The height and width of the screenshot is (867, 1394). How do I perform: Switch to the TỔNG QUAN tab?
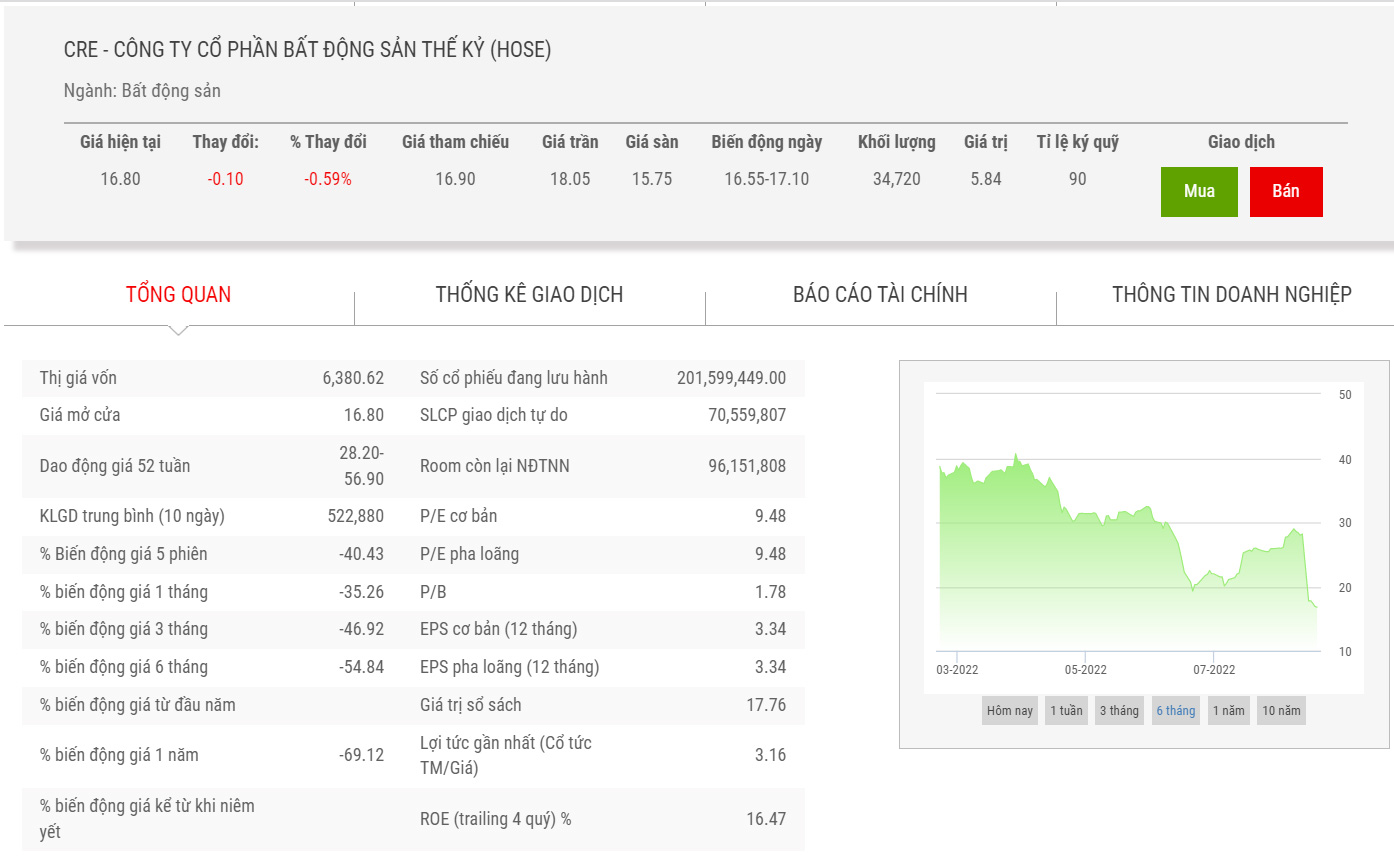point(178,294)
